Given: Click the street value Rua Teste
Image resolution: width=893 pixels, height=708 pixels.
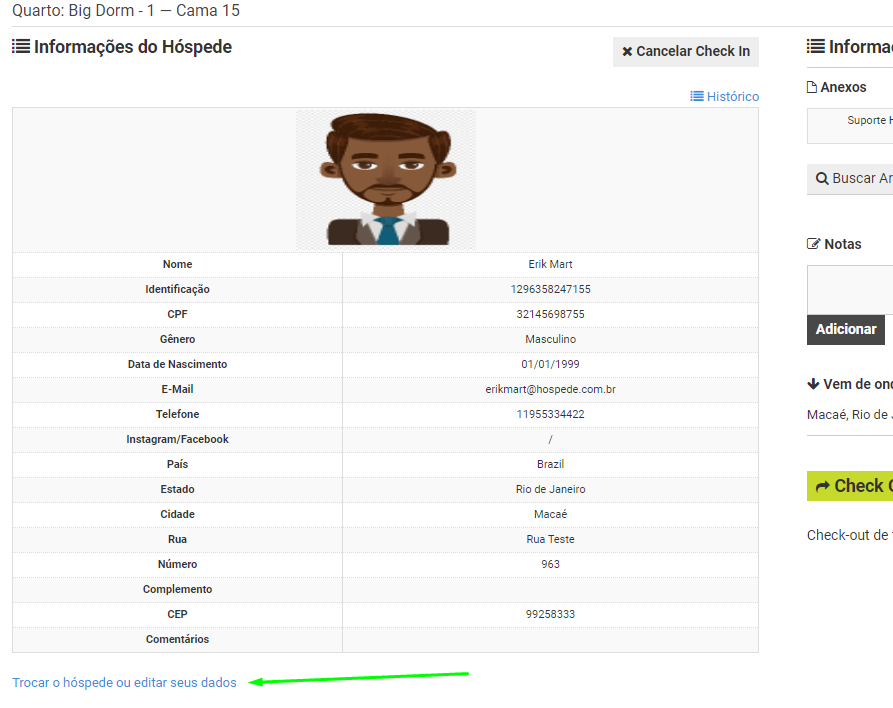Looking at the screenshot, I should tap(550, 539).
